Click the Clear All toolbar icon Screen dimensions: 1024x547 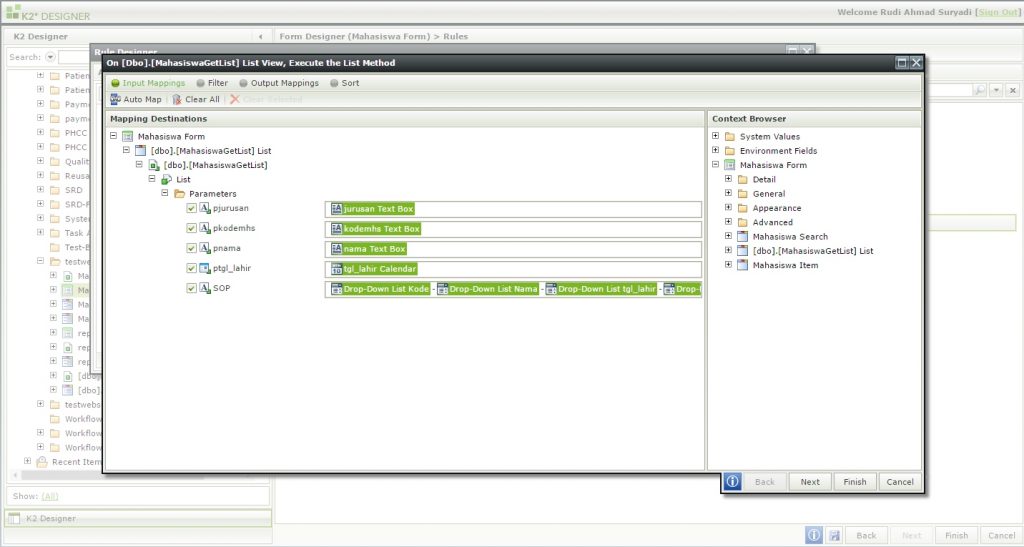click(x=177, y=99)
